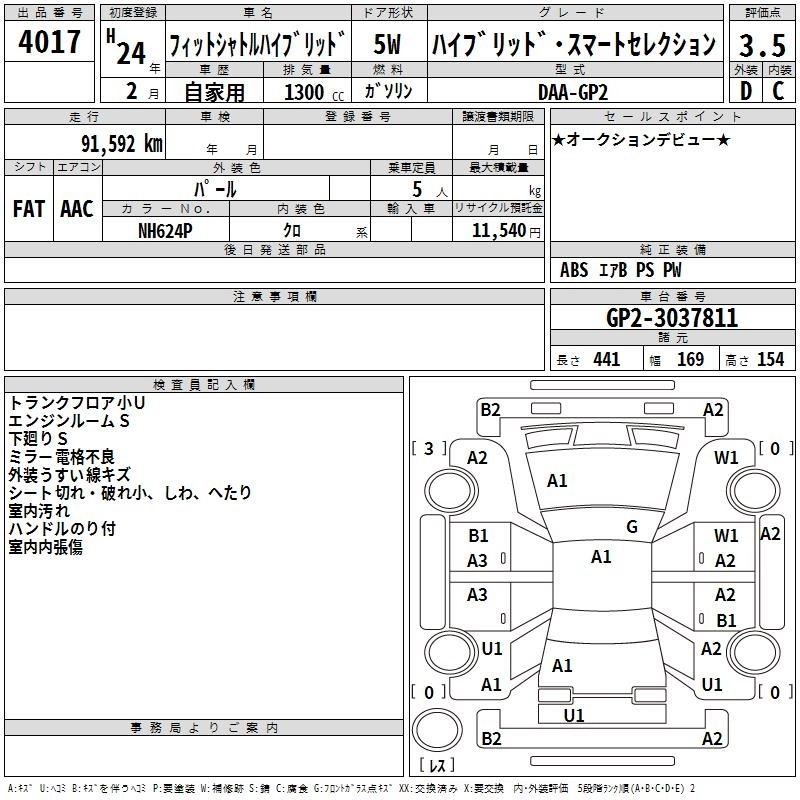Select note "室内汚れ"
Screen dimensions: 800x800
click(39, 511)
